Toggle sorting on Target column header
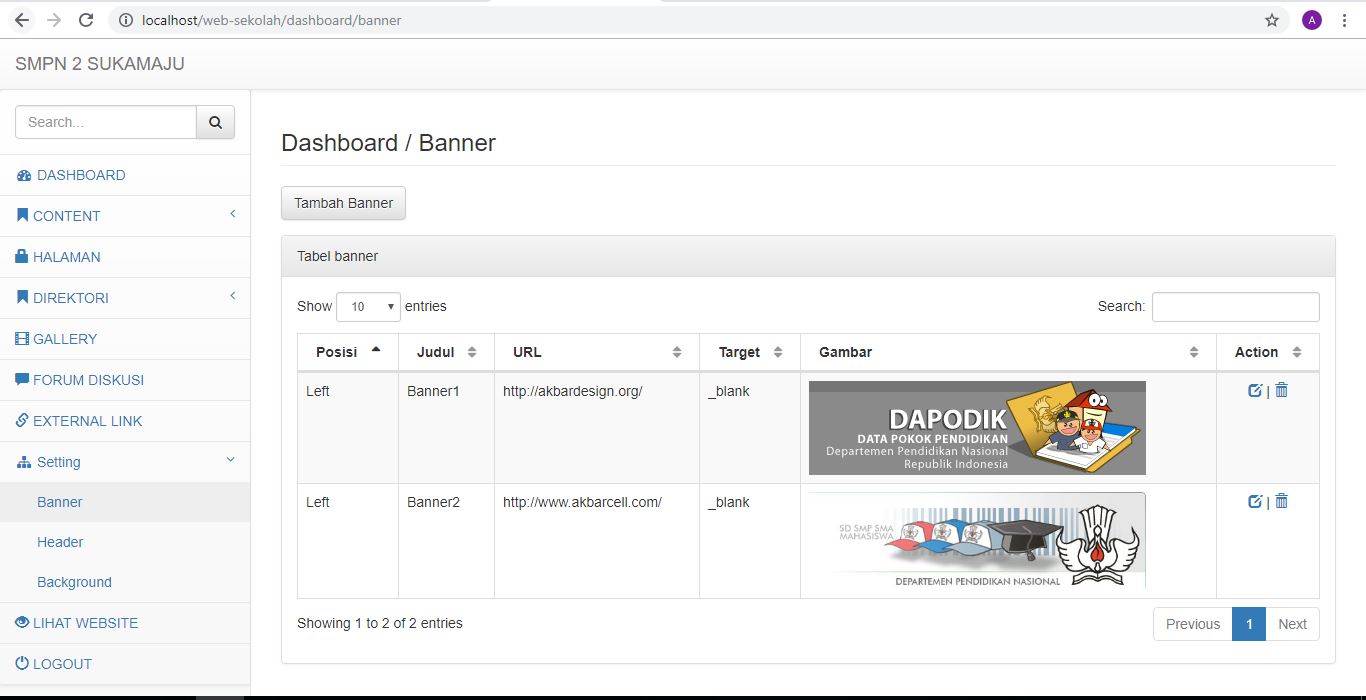Screen dimensions: 1366x700 coord(749,352)
